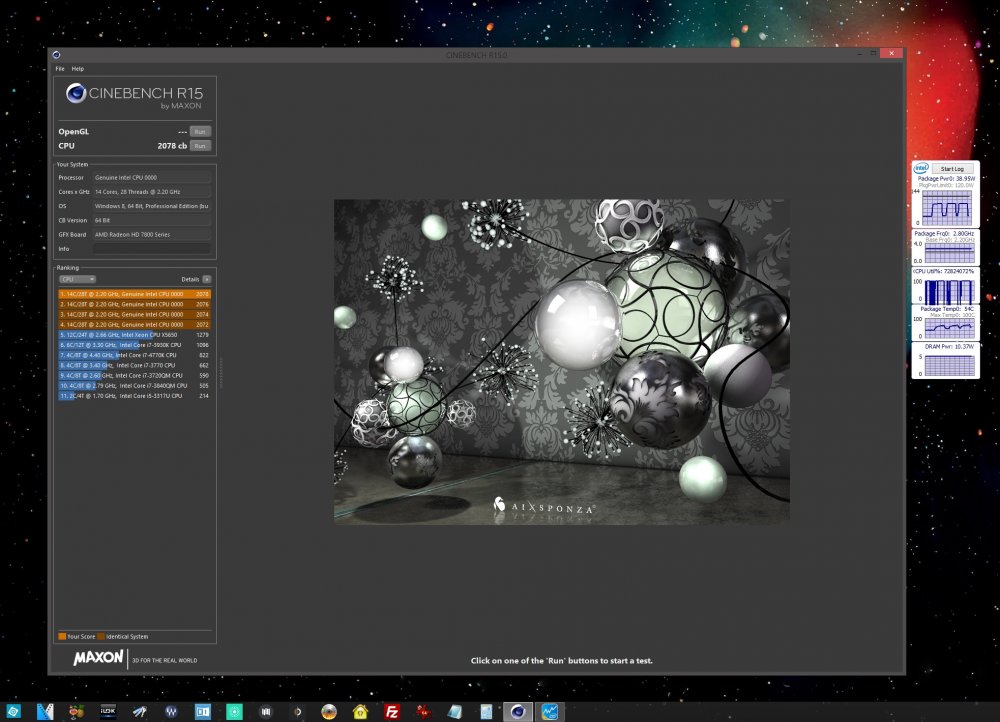The image size is (1000, 722).
Task: Select the Core i7-4770K ranking row
Action: point(135,355)
